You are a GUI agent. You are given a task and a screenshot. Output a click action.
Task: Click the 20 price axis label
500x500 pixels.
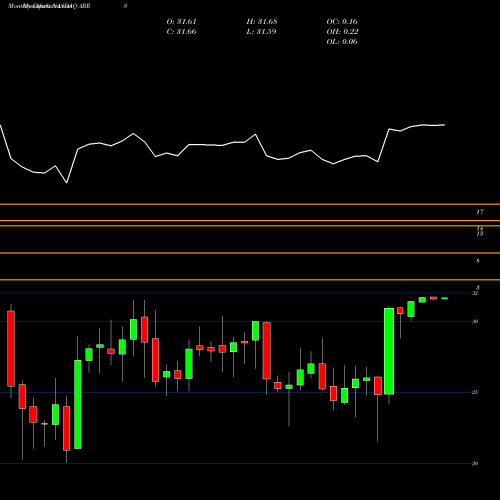tap(475, 463)
